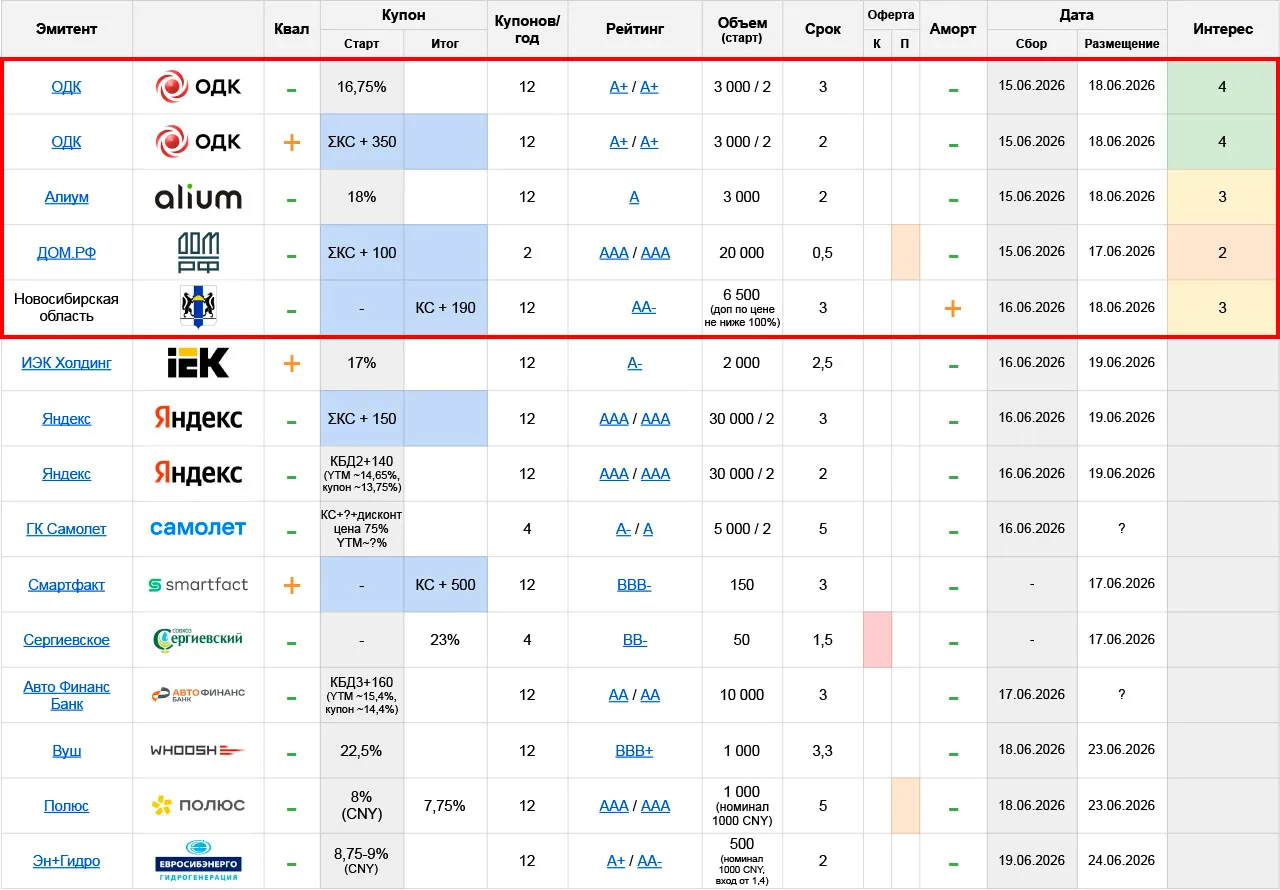
Task: Open the ДОМ.РФ issuer link
Action: pos(66,253)
